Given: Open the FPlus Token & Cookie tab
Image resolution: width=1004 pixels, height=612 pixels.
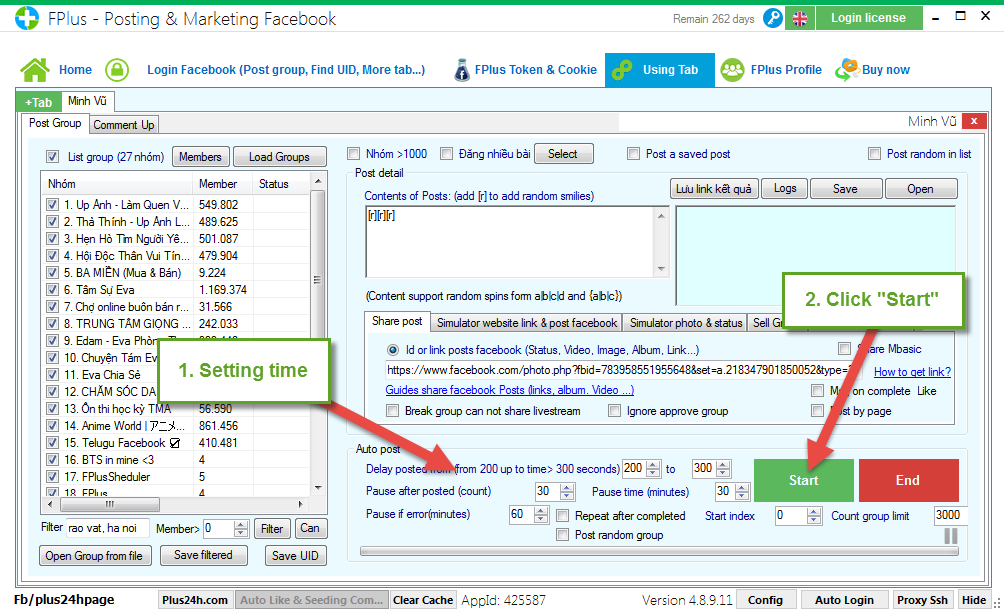Looking at the screenshot, I should click(x=535, y=70).
